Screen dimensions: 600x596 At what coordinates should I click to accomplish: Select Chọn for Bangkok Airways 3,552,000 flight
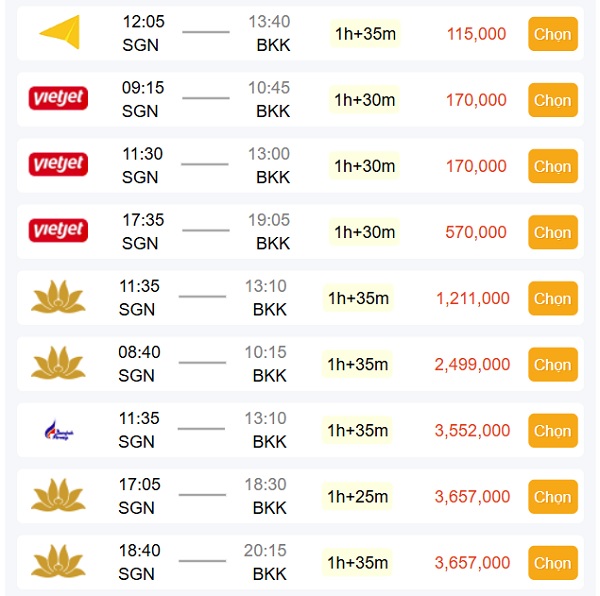point(553,431)
